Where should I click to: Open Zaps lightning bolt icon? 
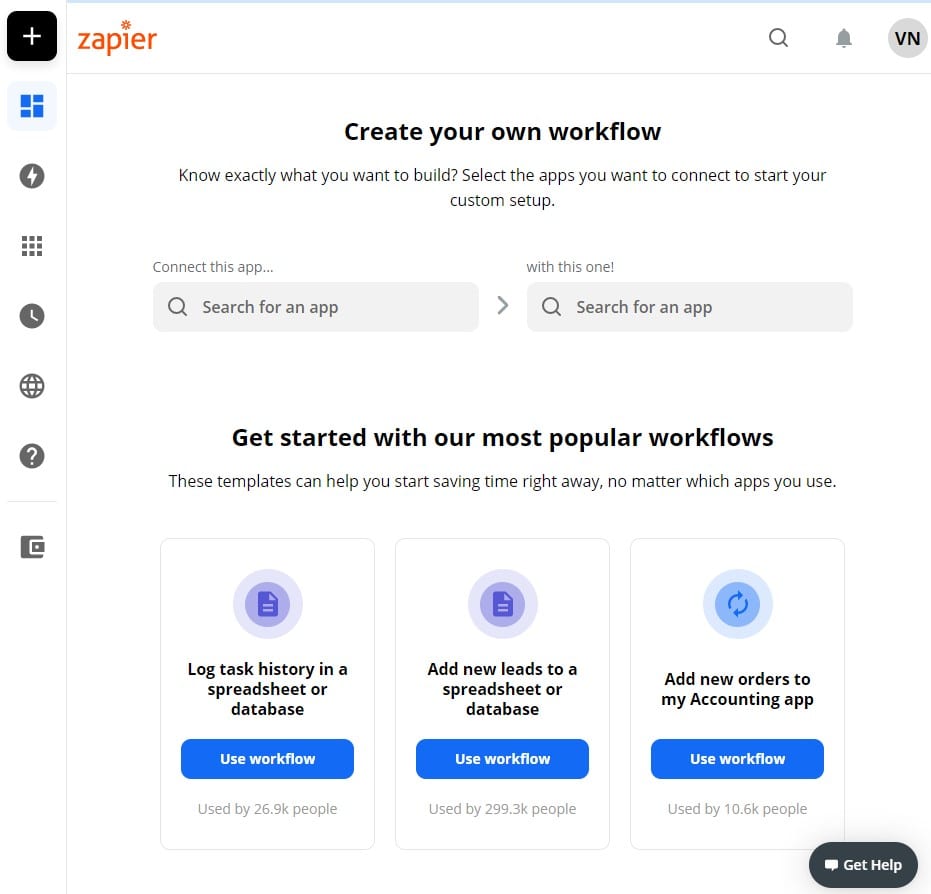tap(32, 177)
